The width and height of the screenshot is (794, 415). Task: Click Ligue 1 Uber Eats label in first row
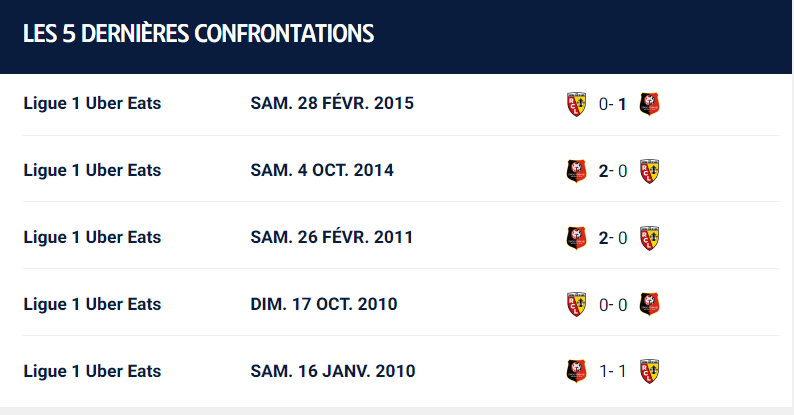coord(92,103)
